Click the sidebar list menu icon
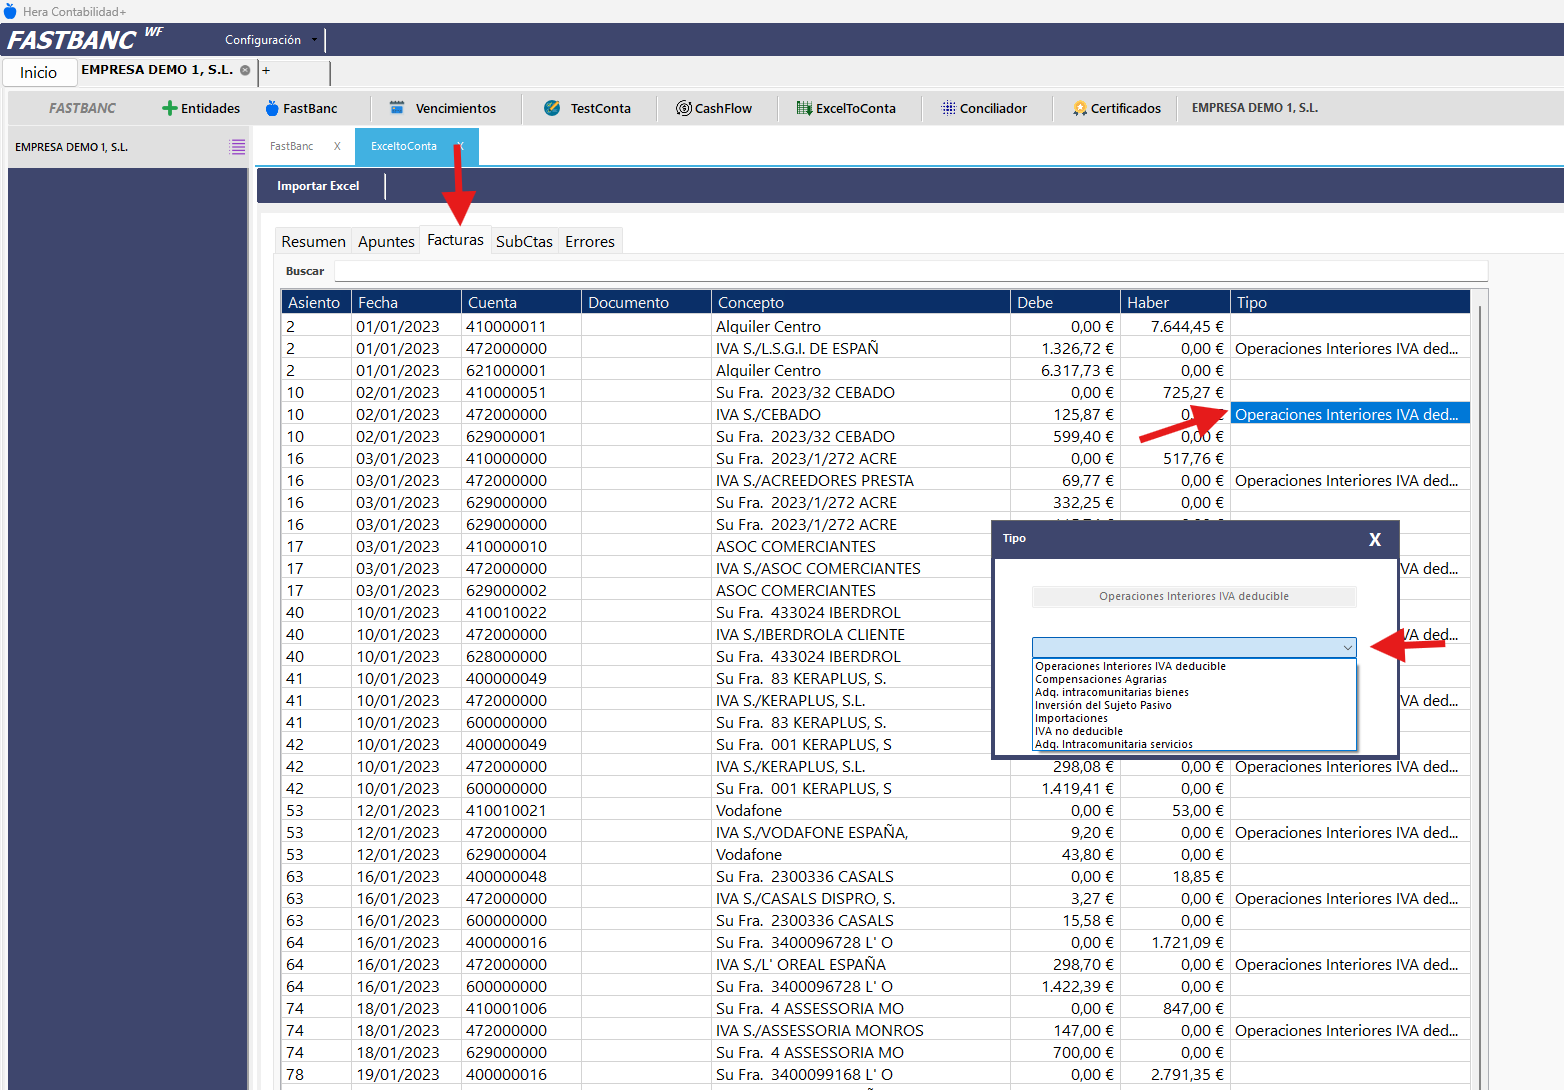The height and width of the screenshot is (1090, 1564). (x=237, y=147)
